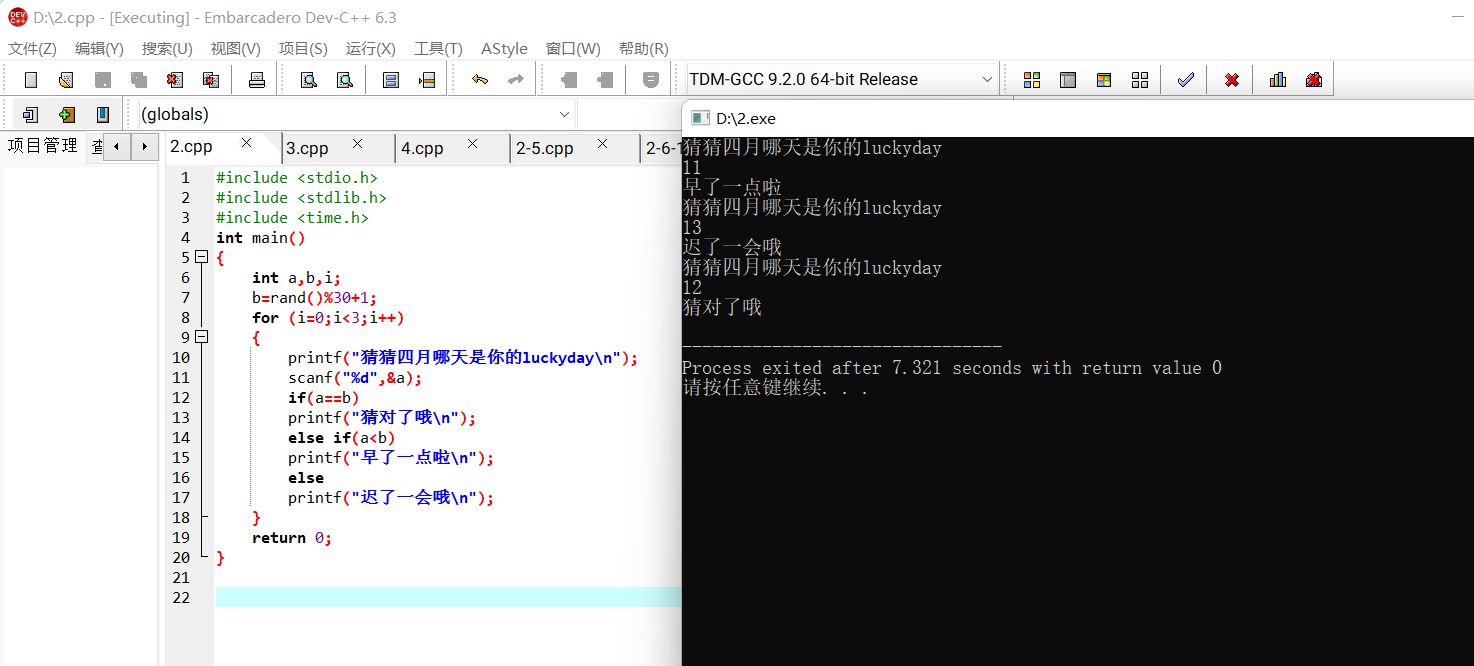
Task: Click the Save All toolbar icon
Action: tap(138, 80)
